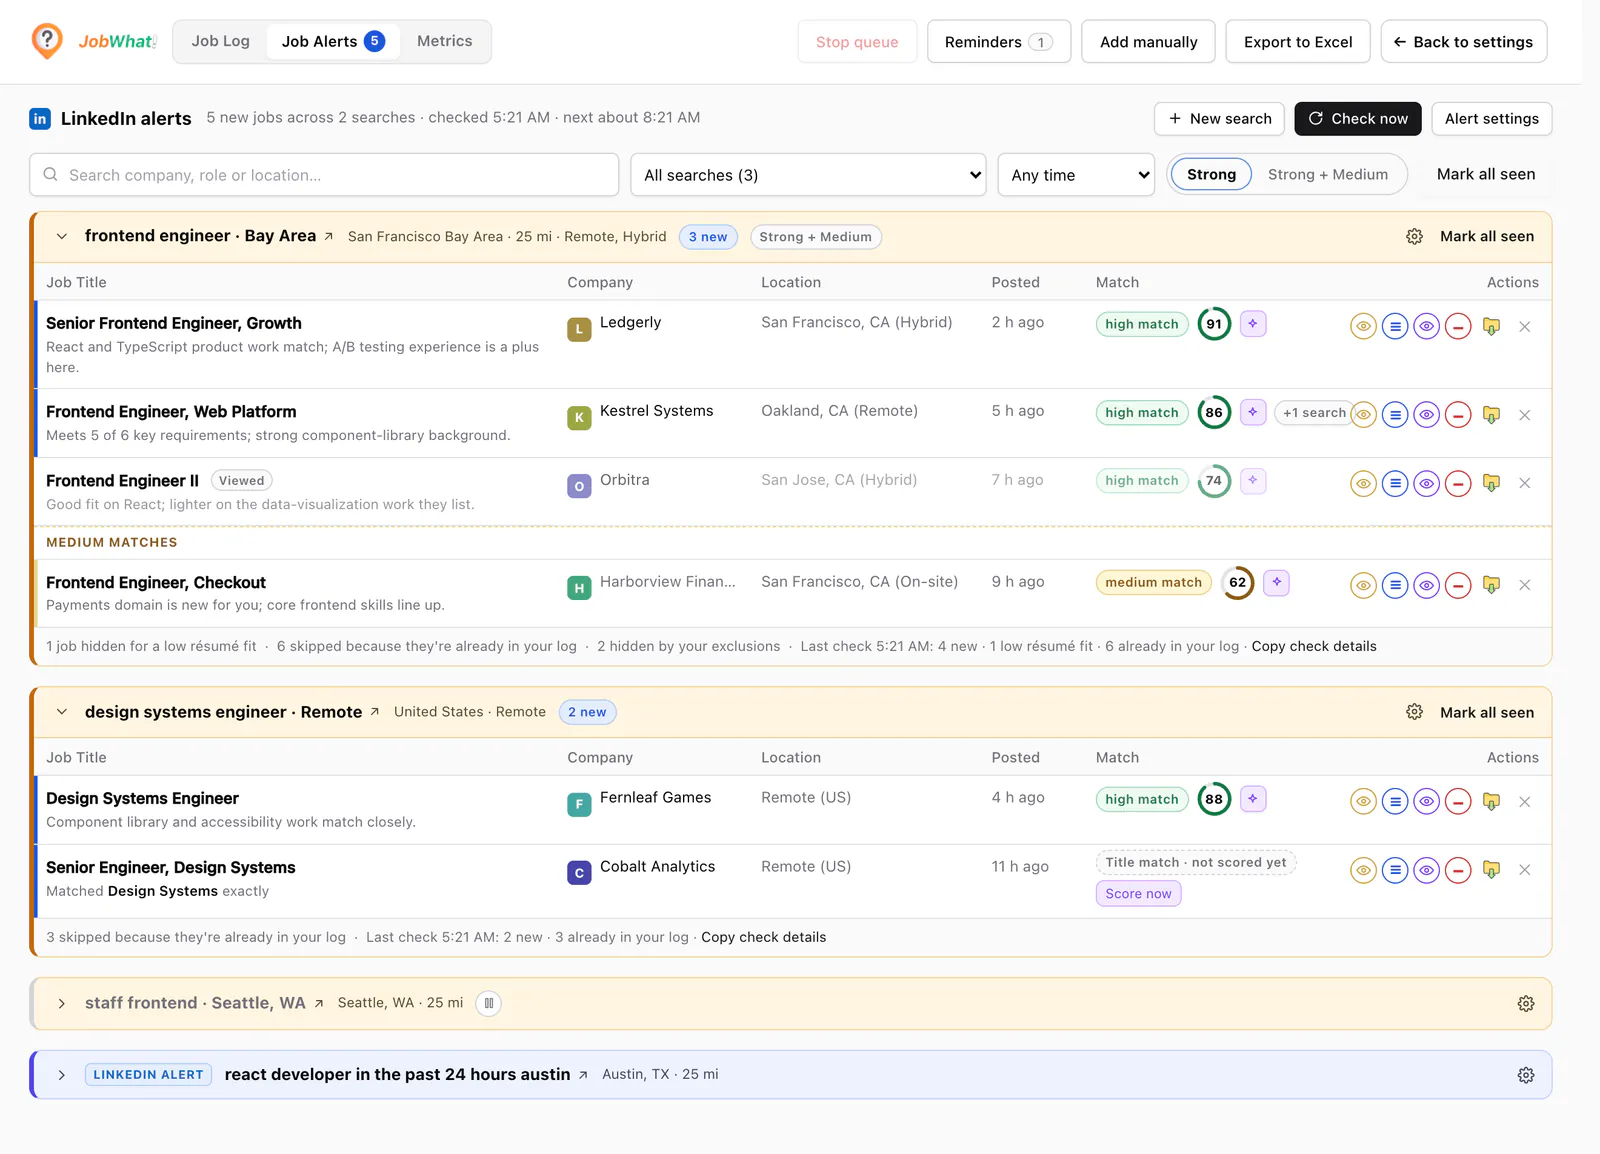Image resolution: width=1600 pixels, height=1154 pixels.
Task: Click the sparkle icon in Kestrel Systems row
Action: point(1253,412)
